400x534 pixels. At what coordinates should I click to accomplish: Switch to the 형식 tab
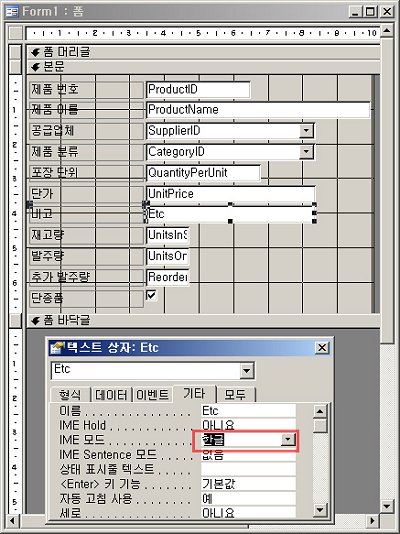(x=70, y=395)
